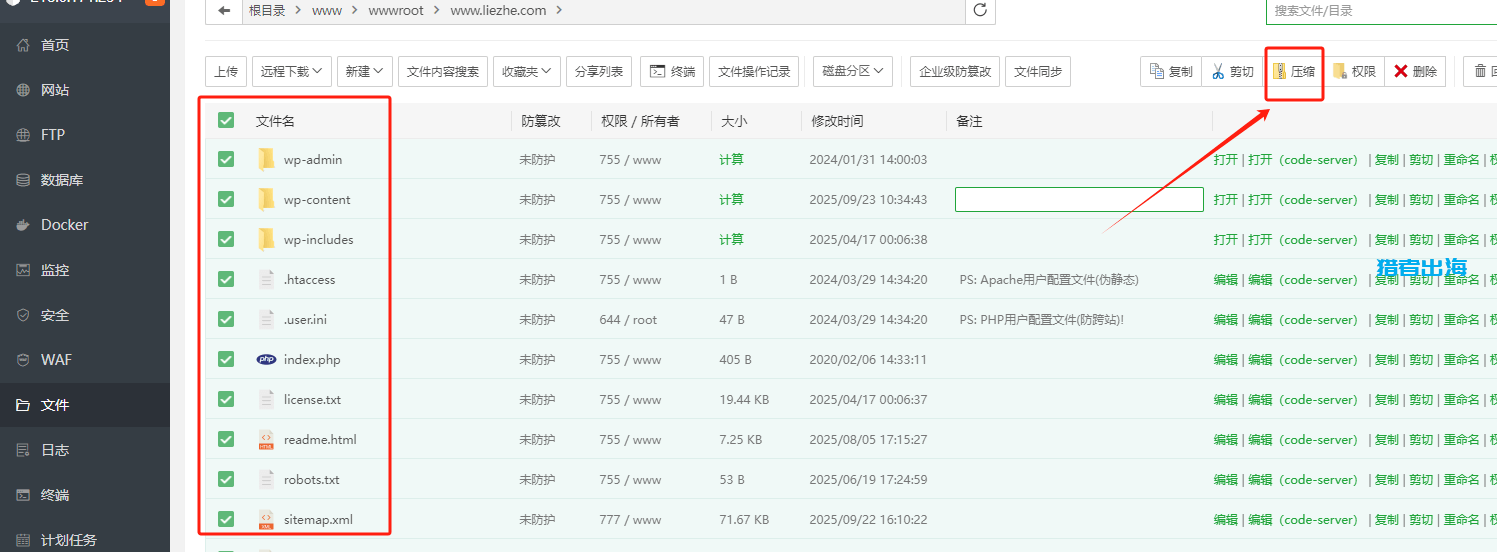Click the 备注 input box in wp-content row
The width and height of the screenshot is (1497, 552).
click(1079, 199)
